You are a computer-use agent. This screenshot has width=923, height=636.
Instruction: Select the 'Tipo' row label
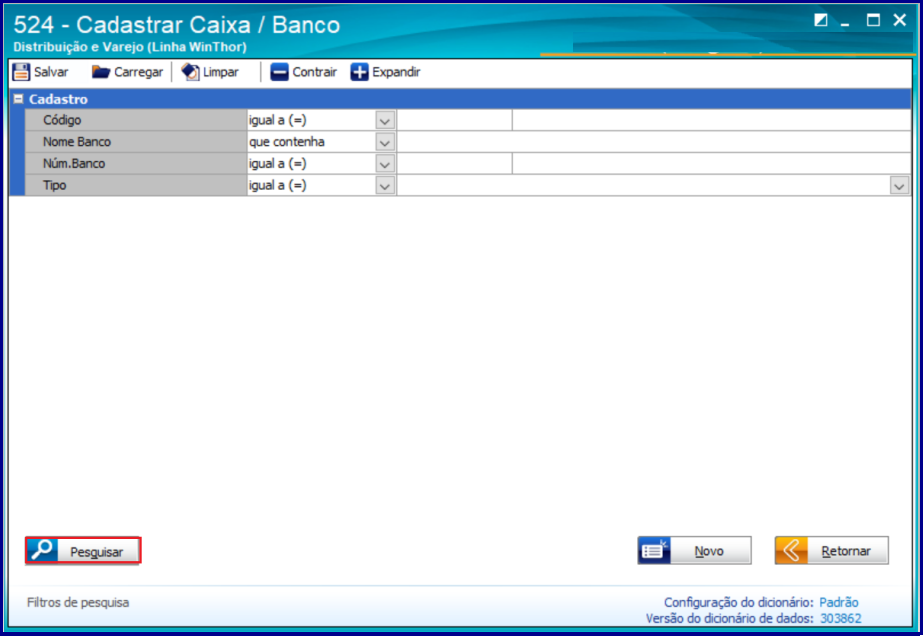(54, 186)
